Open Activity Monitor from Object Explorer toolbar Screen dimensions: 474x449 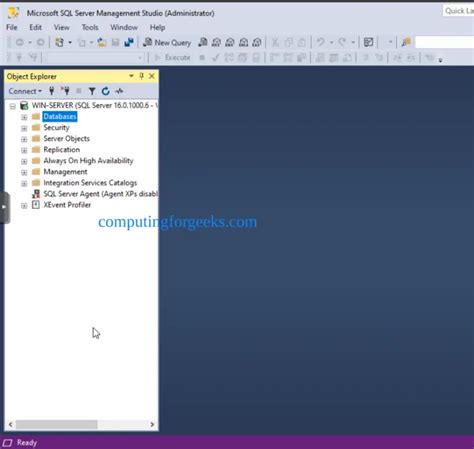[119, 91]
